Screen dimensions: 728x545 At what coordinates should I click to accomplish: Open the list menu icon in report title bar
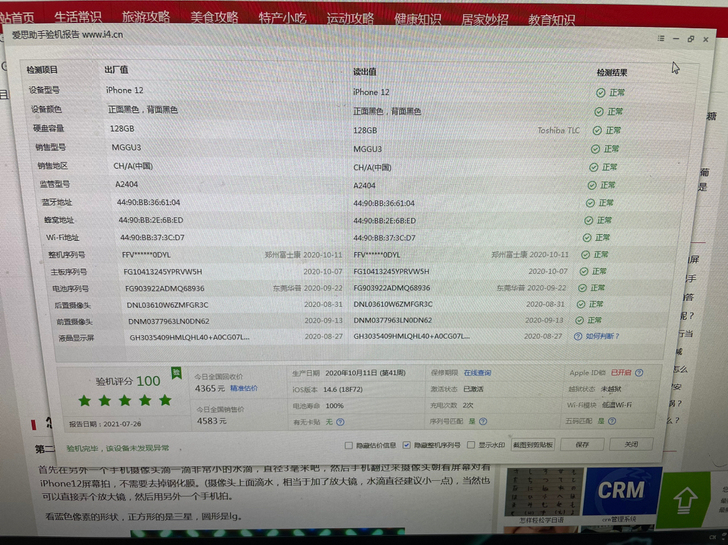pos(661,39)
